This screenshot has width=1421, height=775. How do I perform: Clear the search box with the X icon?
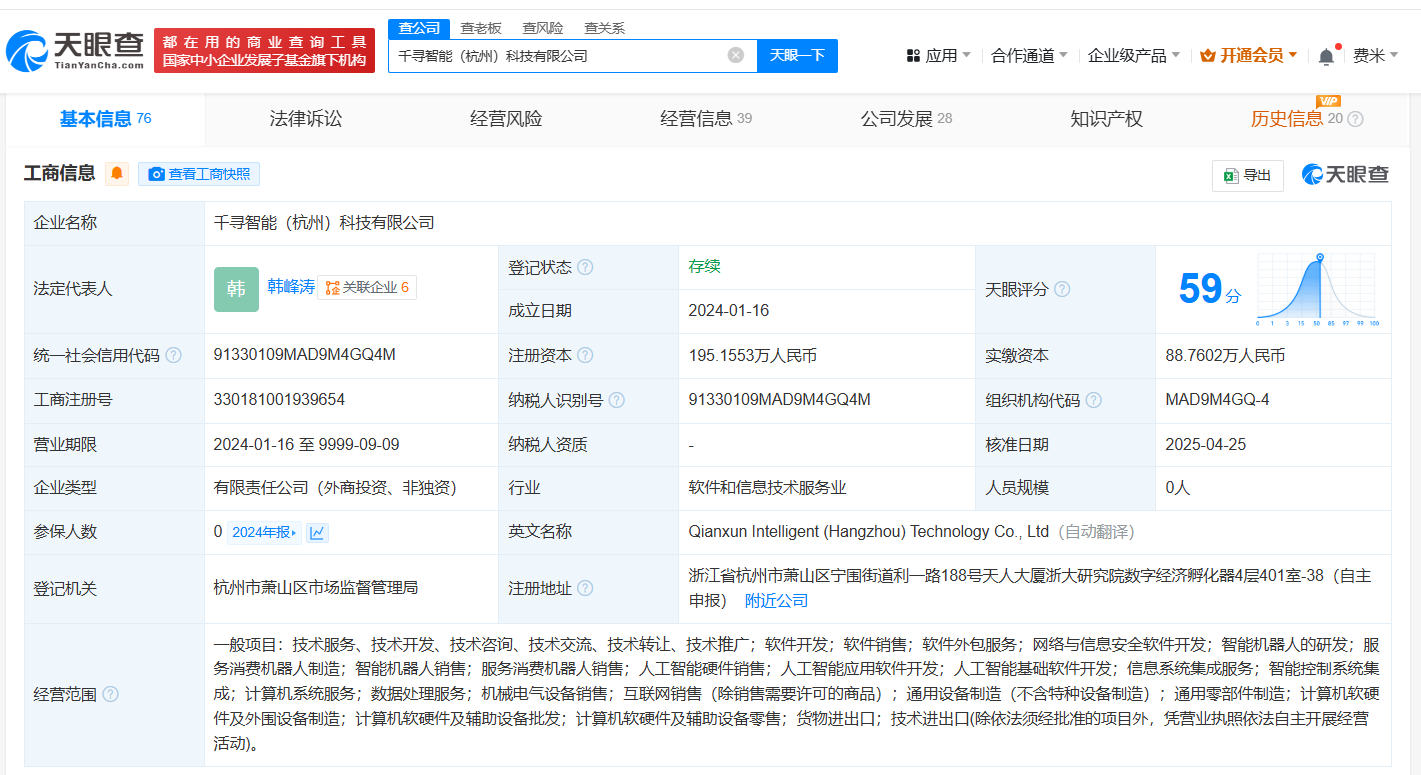click(x=736, y=55)
